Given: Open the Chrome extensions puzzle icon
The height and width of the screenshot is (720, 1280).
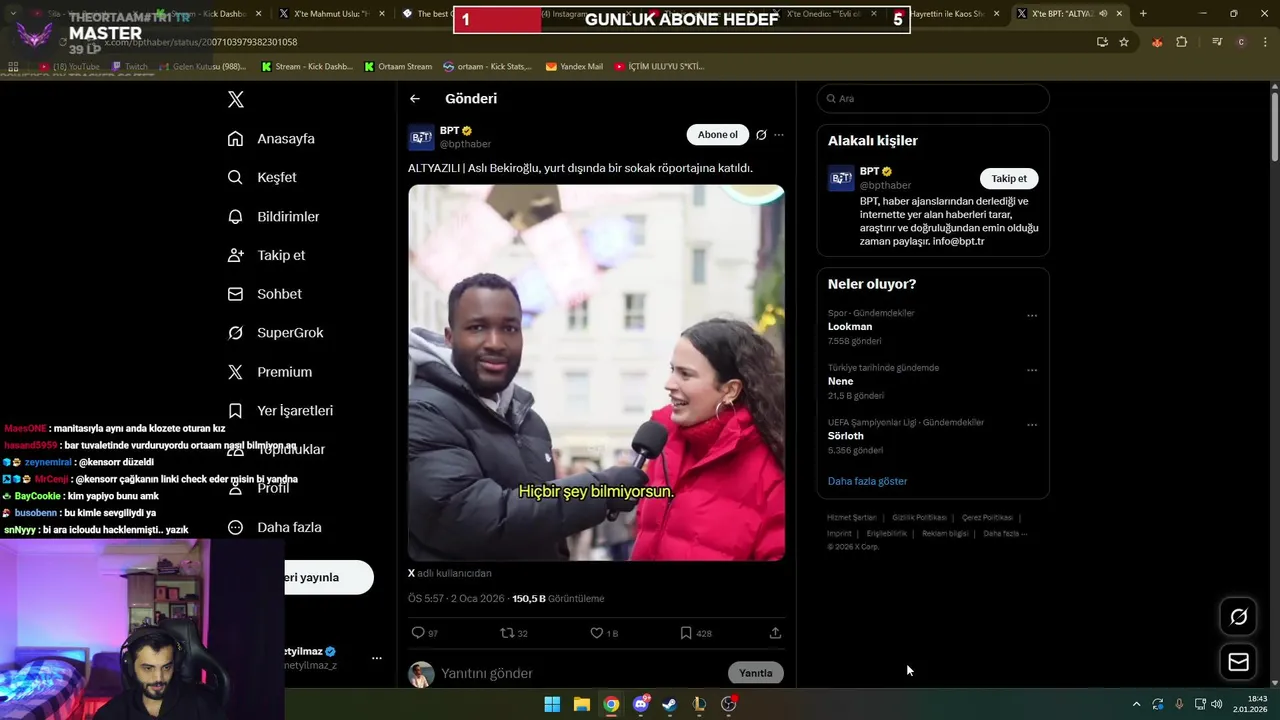Looking at the screenshot, I should [x=1181, y=42].
